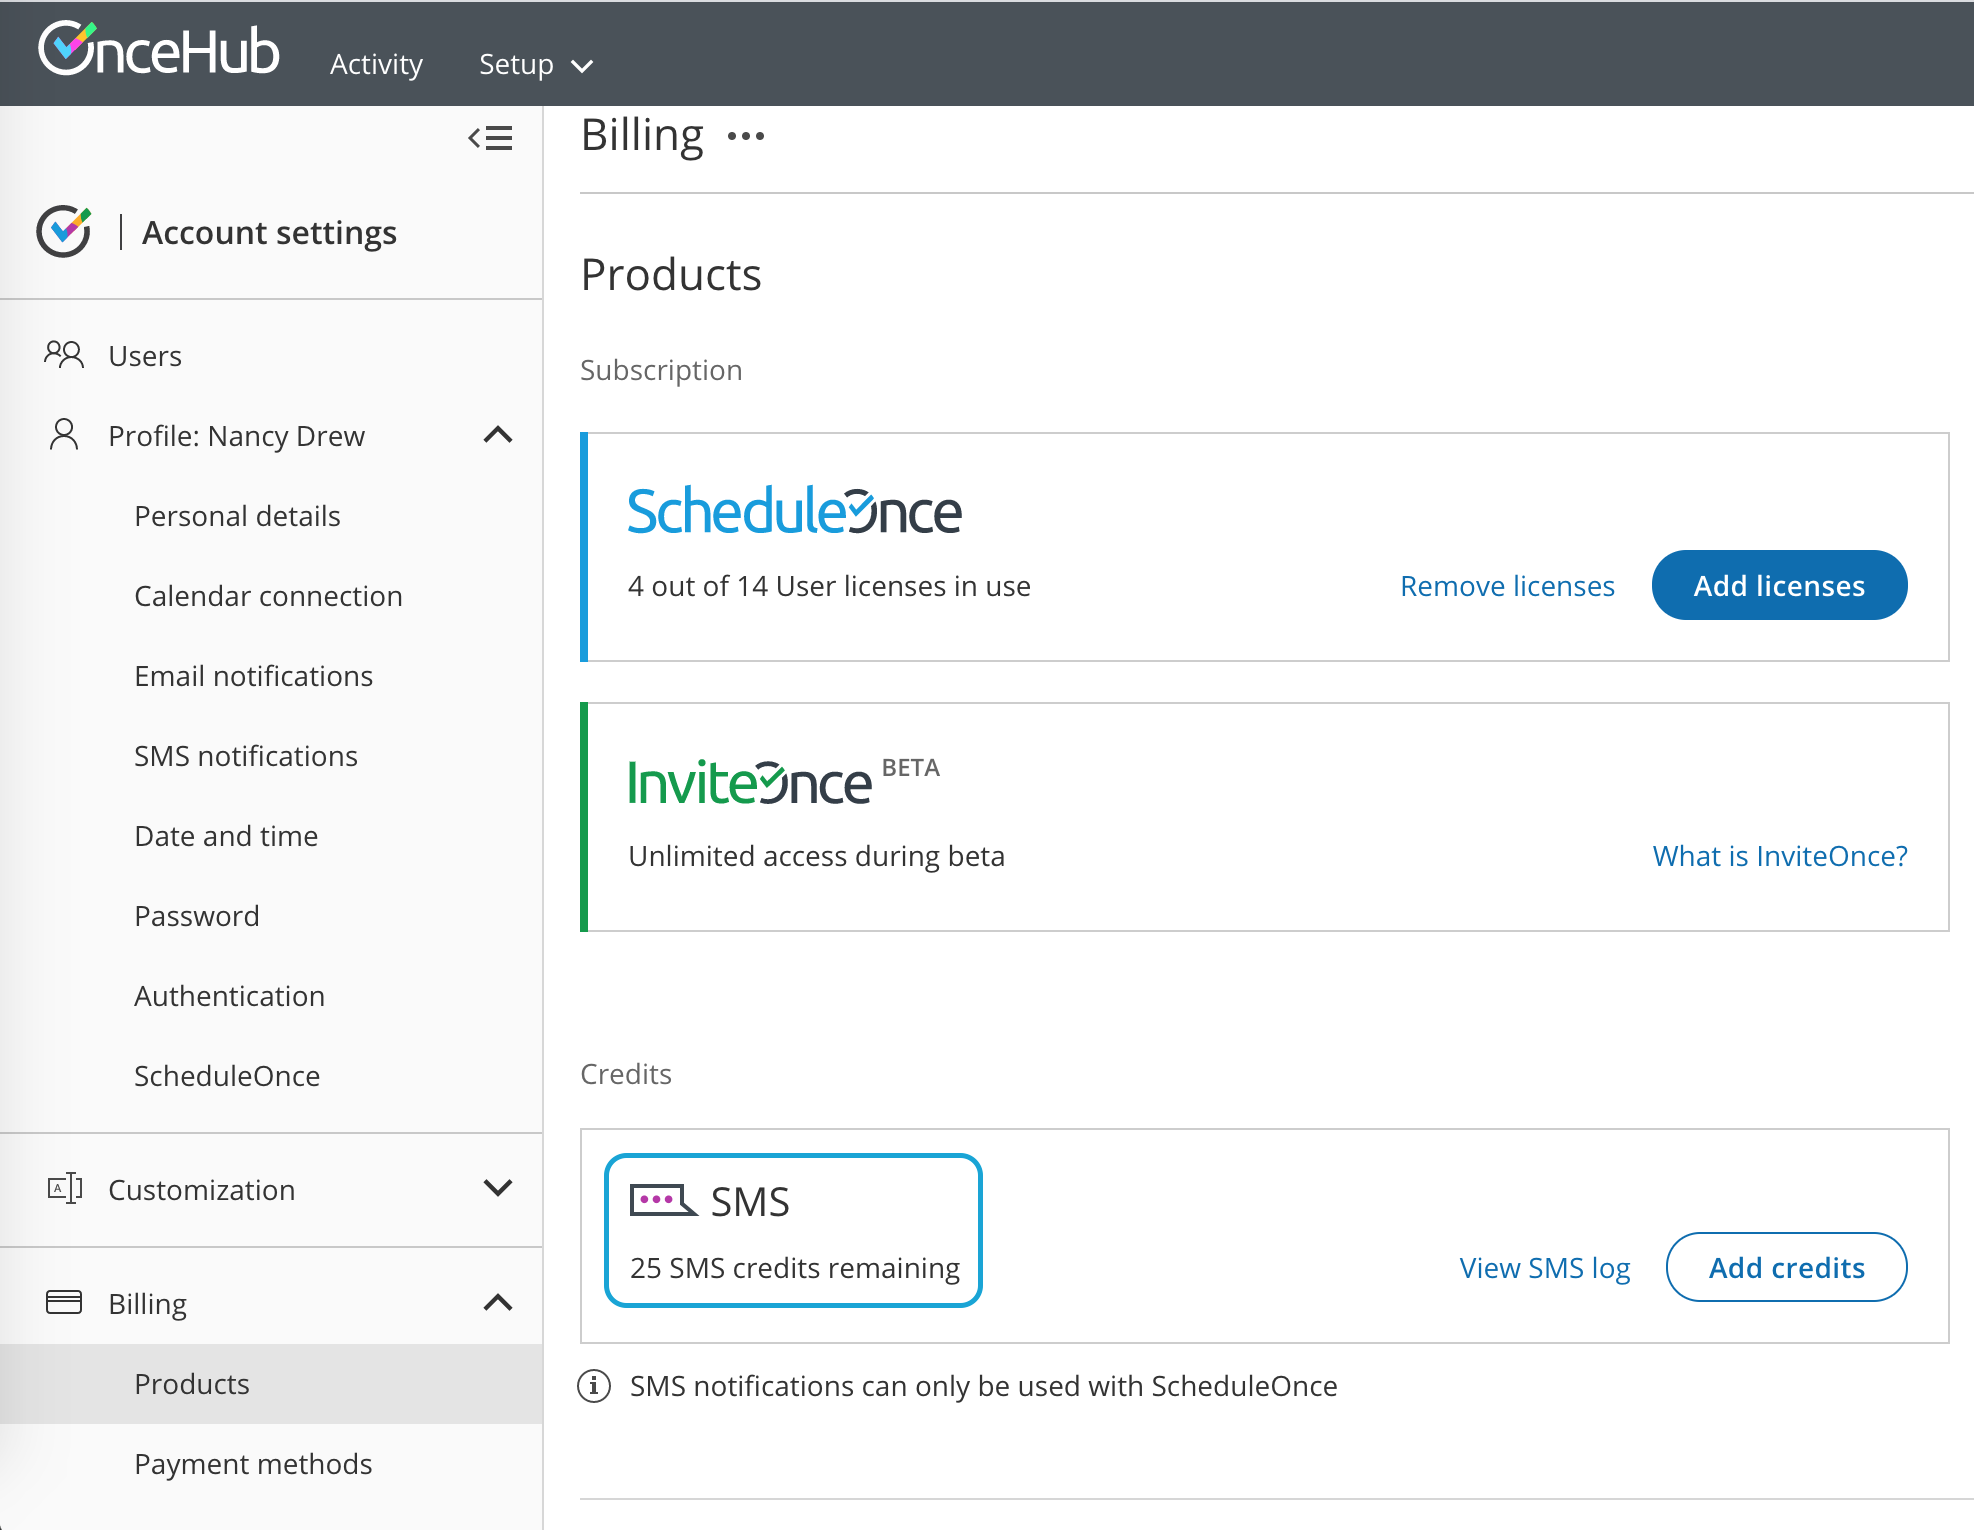The width and height of the screenshot is (1974, 1530).
Task: Click the Users people icon
Action: [64, 355]
